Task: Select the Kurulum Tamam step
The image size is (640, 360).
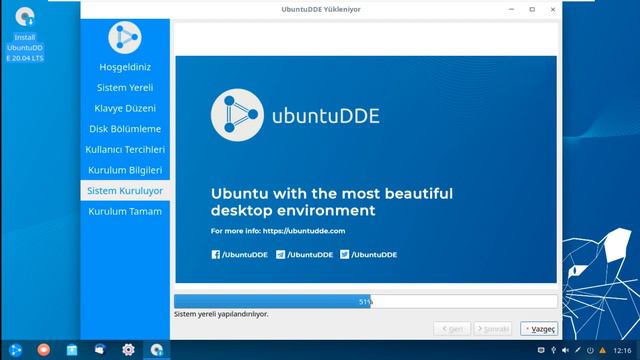Action: [x=125, y=211]
